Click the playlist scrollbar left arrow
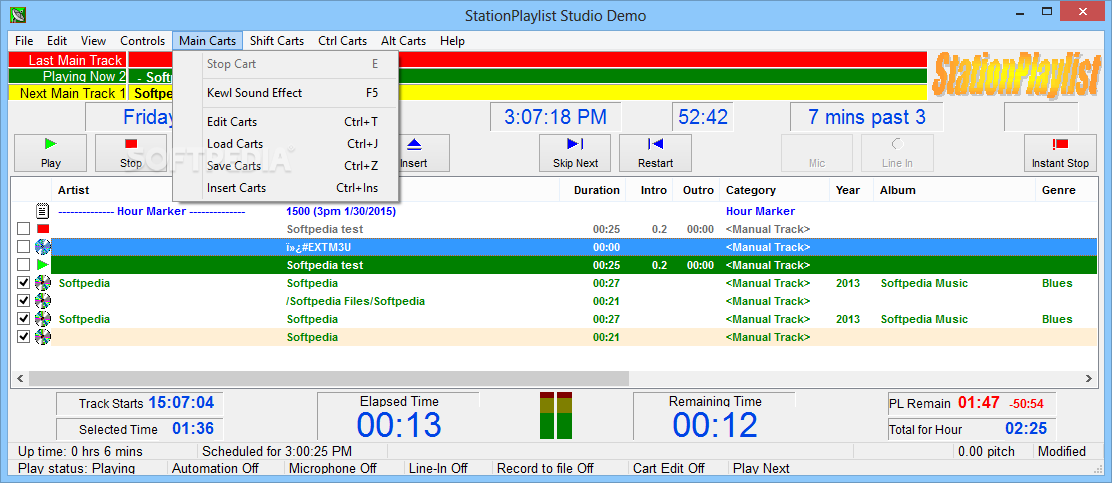 coord(20,379)
